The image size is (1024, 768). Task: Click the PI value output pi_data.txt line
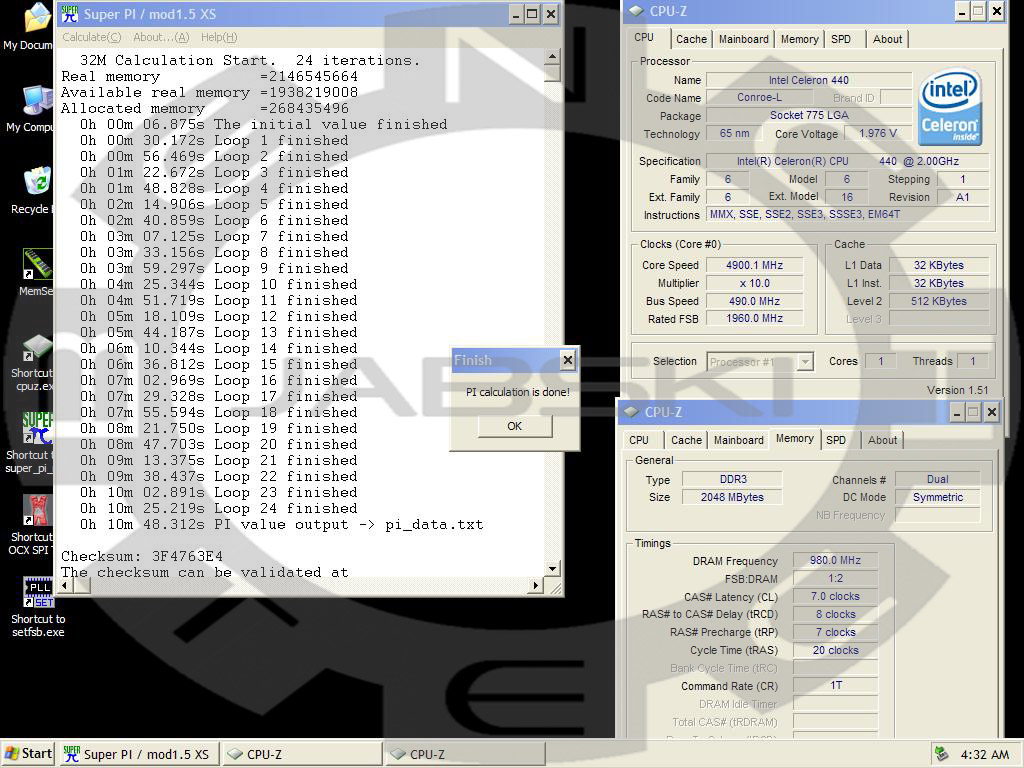coord(281,524)
